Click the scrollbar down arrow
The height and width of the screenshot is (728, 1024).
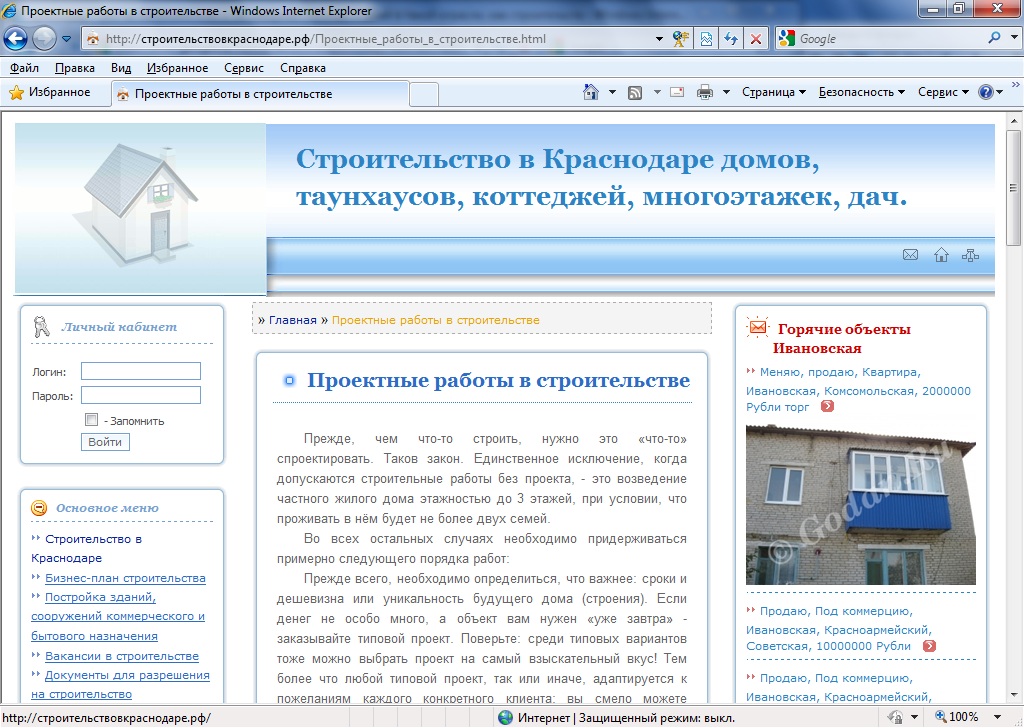coord(1014,695)
